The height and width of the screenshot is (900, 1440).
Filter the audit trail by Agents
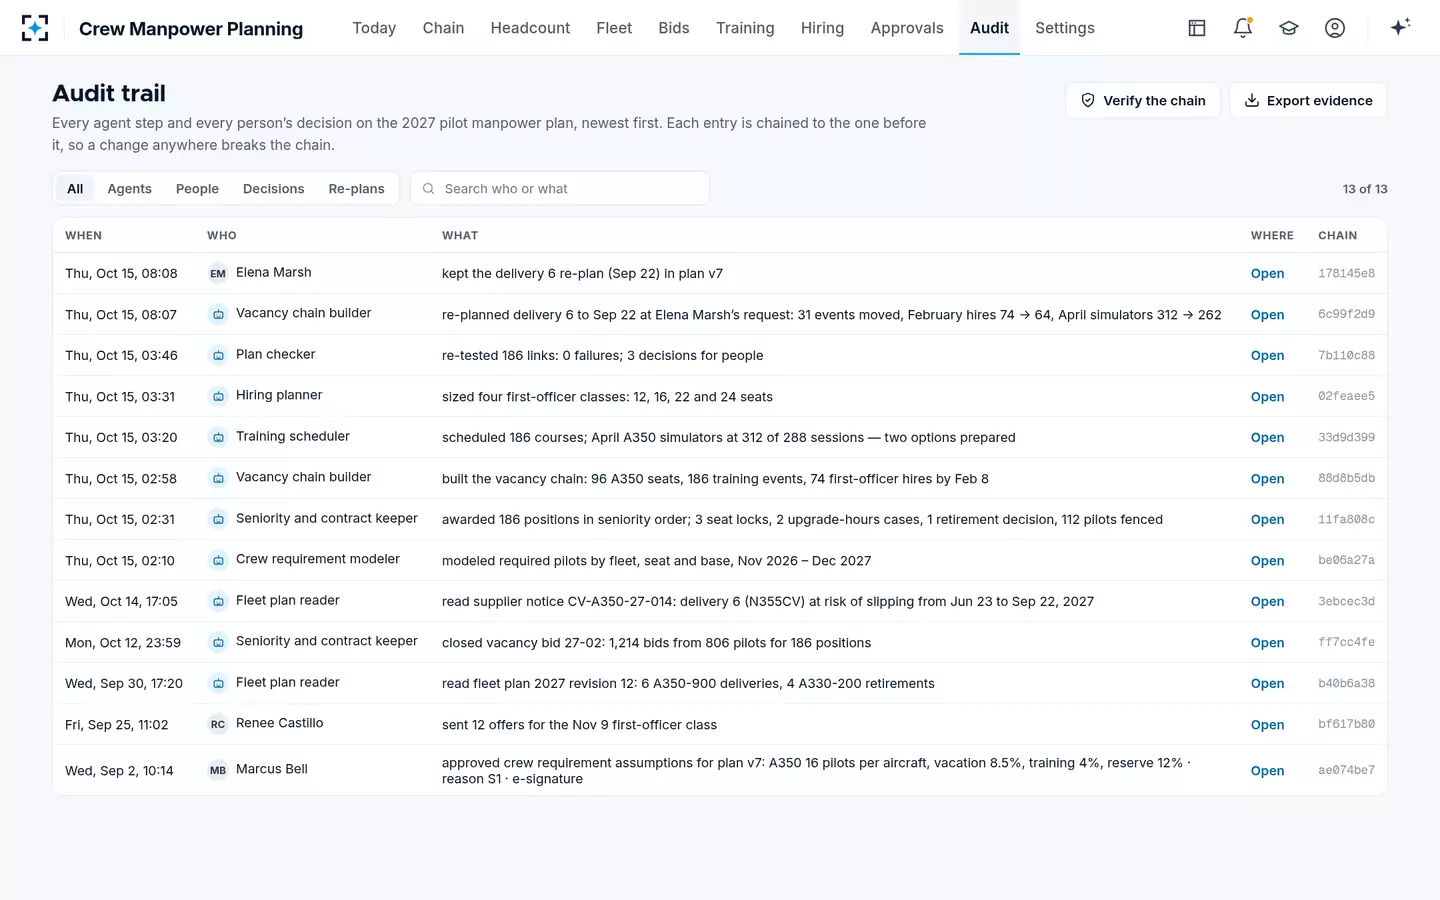(x=130, y=189)
